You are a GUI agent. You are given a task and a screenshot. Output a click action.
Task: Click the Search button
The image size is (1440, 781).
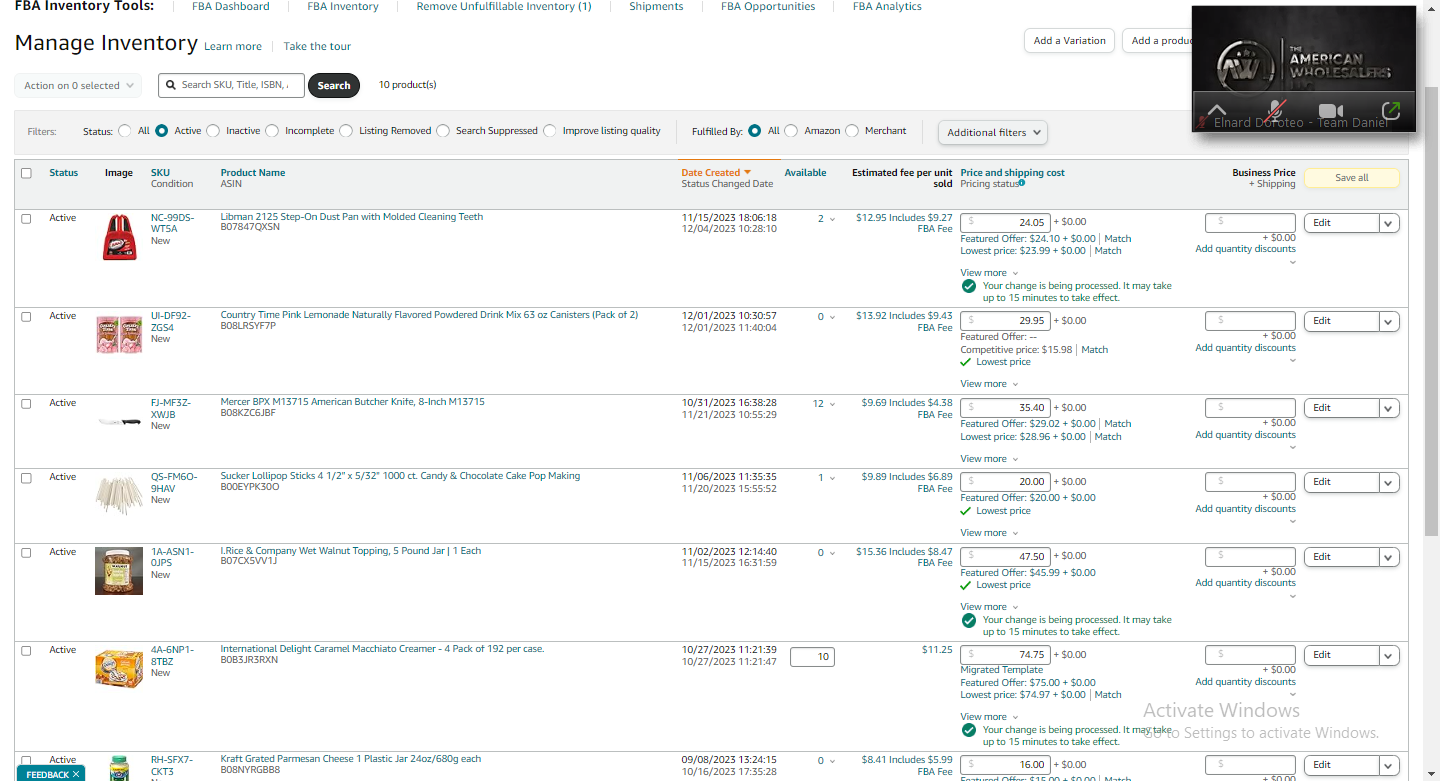(x=334, y=85)
